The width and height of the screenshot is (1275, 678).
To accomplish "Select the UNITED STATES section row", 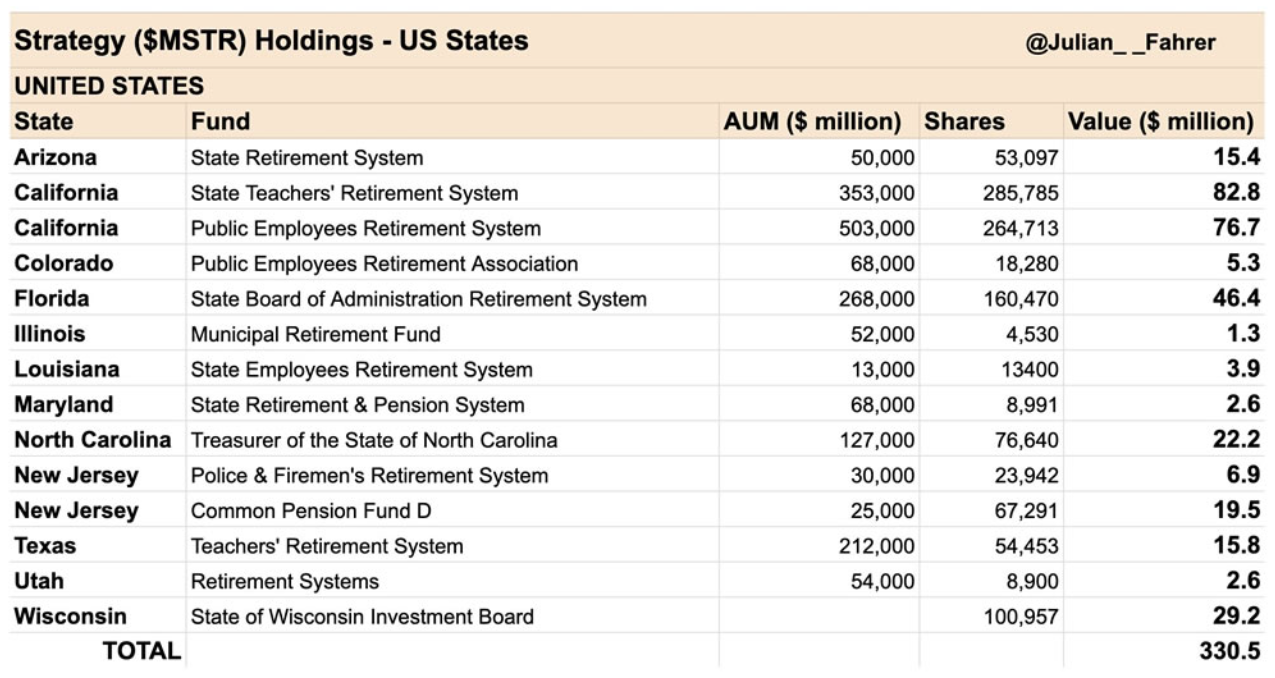I will pyautogui.click(x=109, y=86).
